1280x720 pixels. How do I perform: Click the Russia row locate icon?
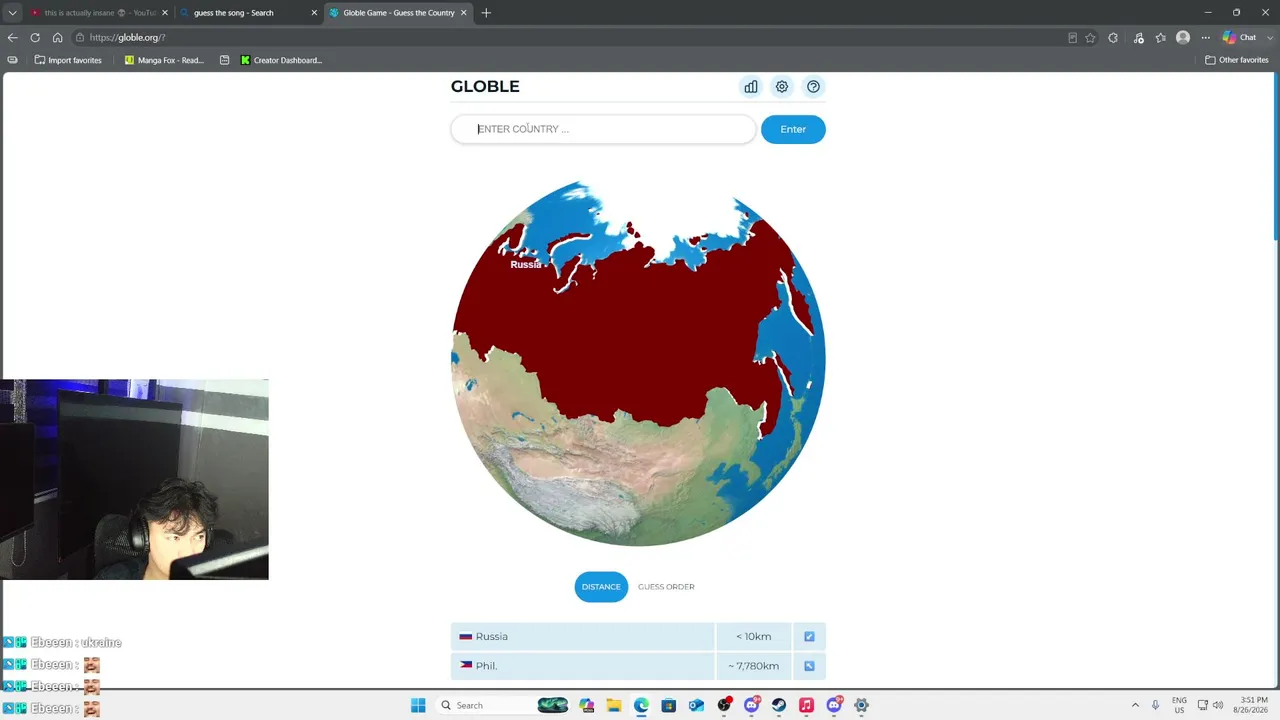[x=809, y=636]
